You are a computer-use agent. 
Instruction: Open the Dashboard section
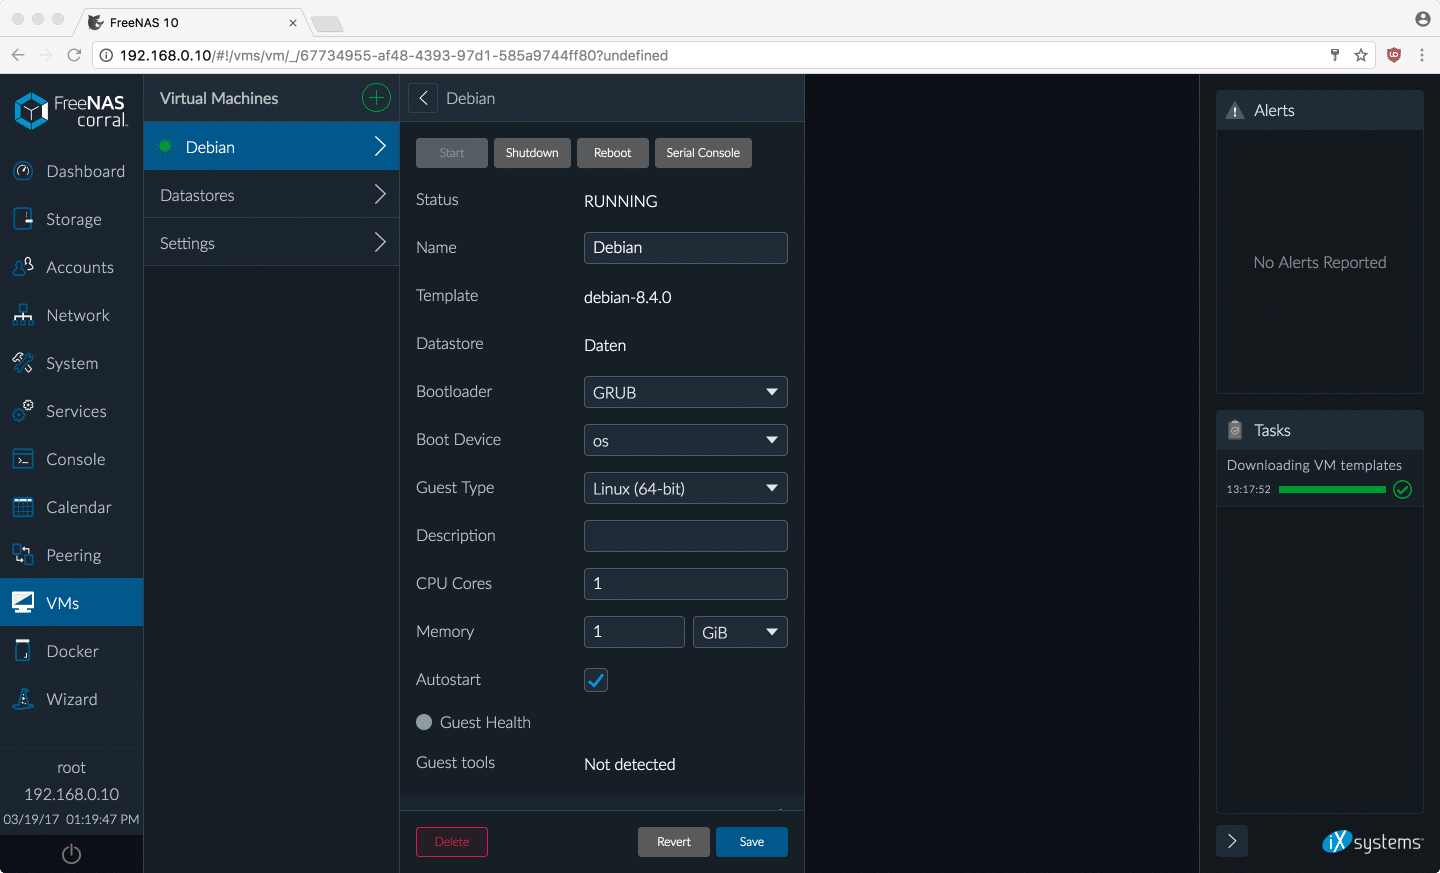click(x=71, y=171)
